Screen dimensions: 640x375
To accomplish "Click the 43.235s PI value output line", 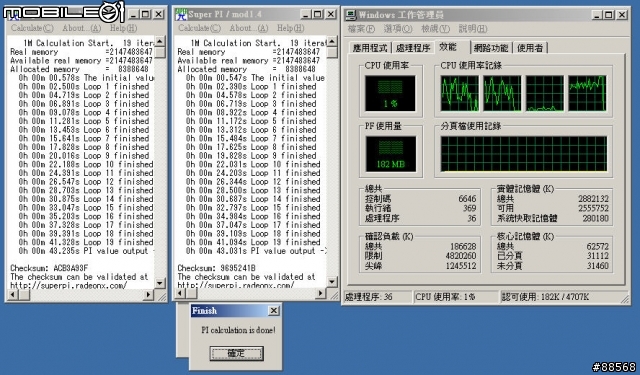I will click(86, 251).
